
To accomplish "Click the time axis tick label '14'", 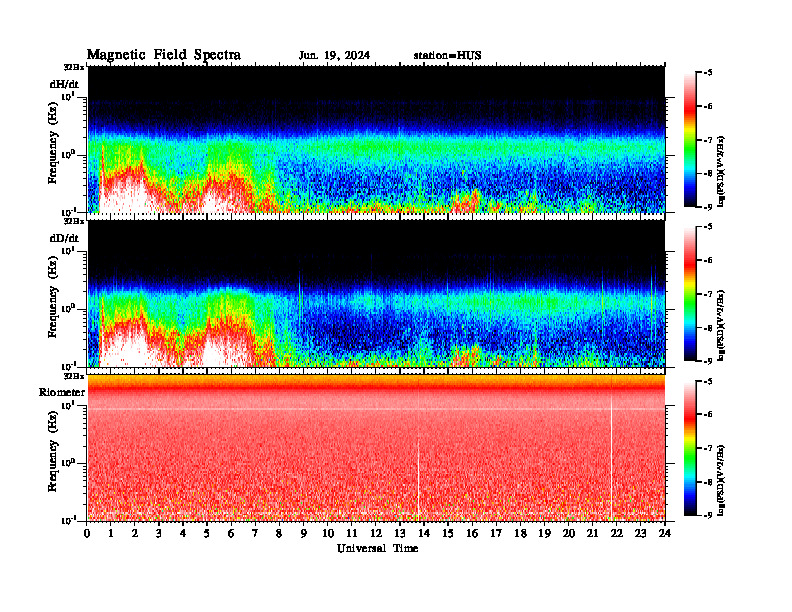I will [424, 533].
